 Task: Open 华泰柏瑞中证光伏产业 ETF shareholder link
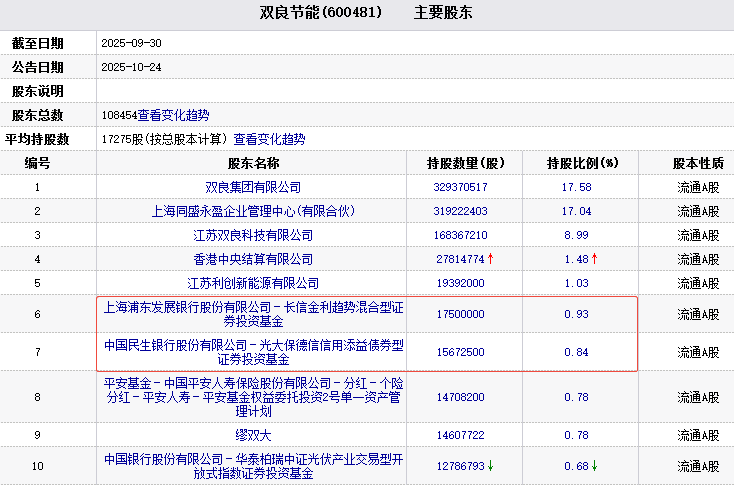(252, 466)
